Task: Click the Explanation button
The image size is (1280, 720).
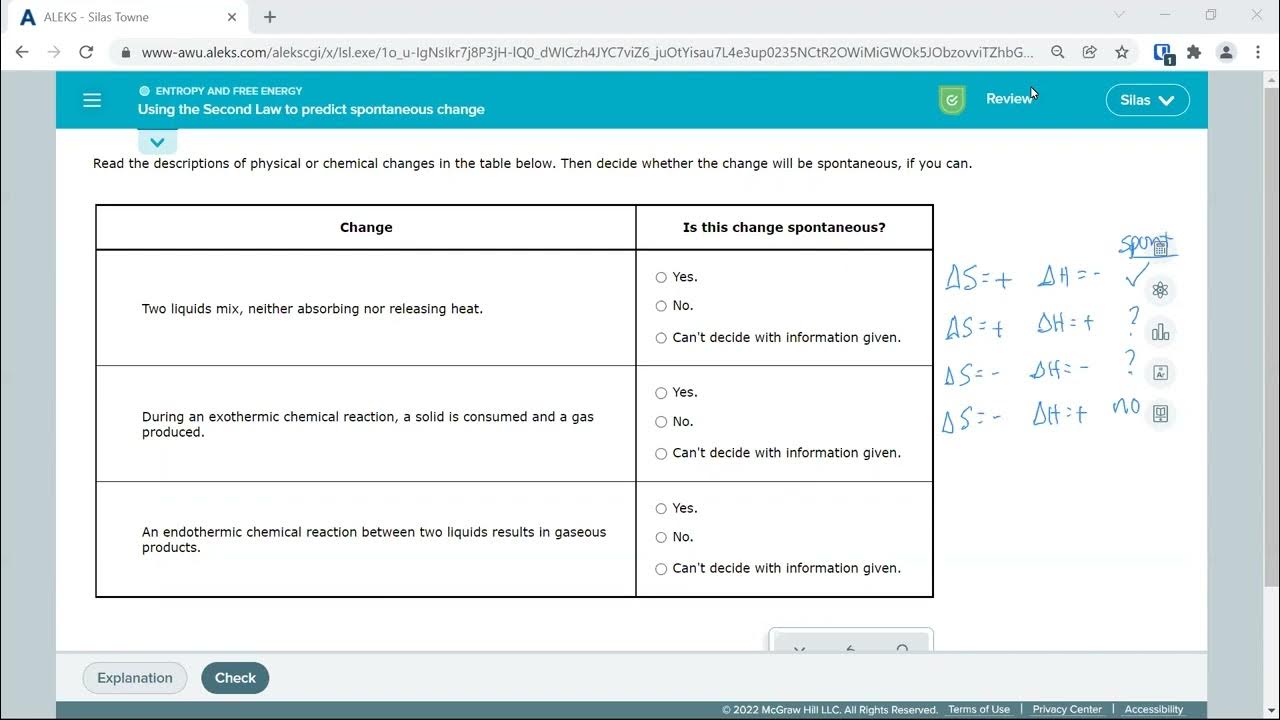Action: point(135,678)
